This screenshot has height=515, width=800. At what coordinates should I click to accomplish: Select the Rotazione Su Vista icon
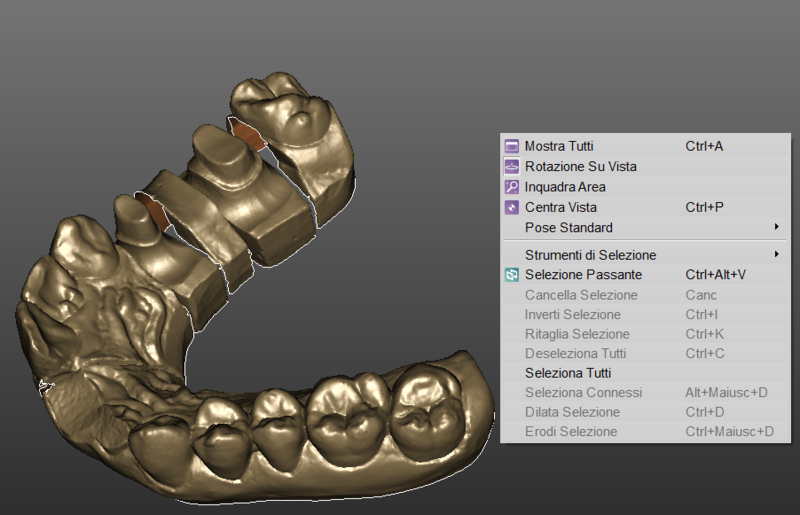[512, 166]
